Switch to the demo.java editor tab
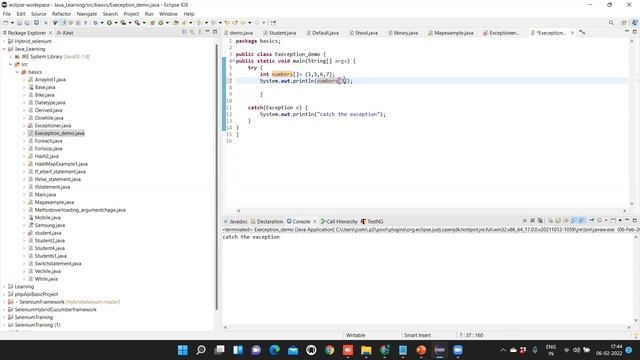 pos(238,33)
